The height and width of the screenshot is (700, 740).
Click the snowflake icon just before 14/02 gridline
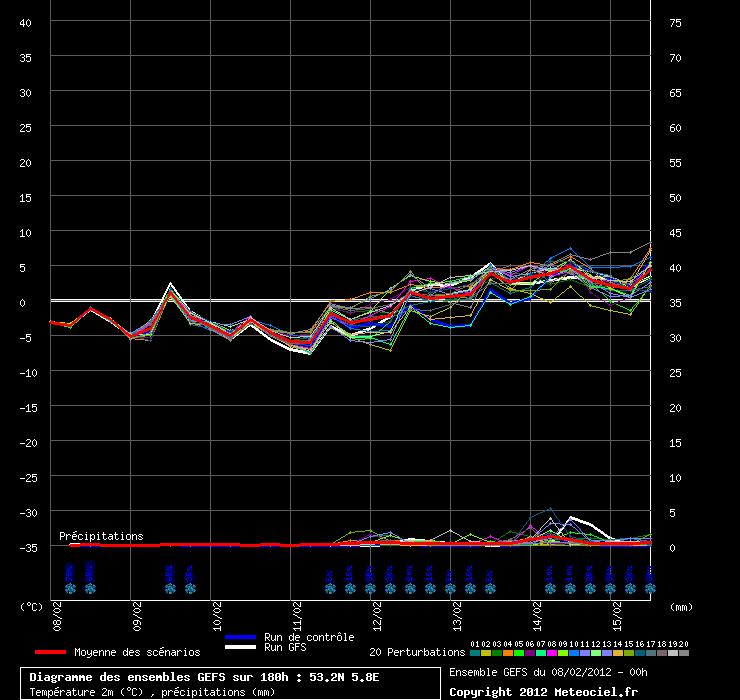[490, 589]
